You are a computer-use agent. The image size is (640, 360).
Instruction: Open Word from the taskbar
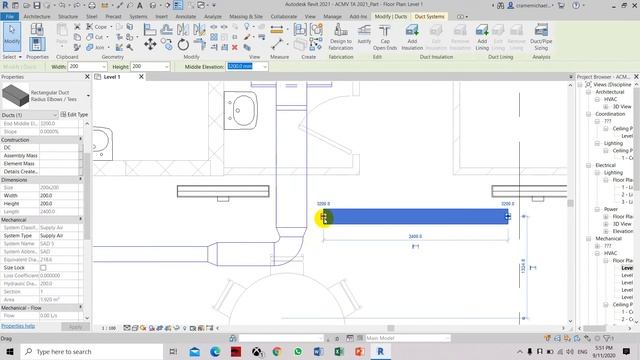pyautogui.click(x=318, y=351)
